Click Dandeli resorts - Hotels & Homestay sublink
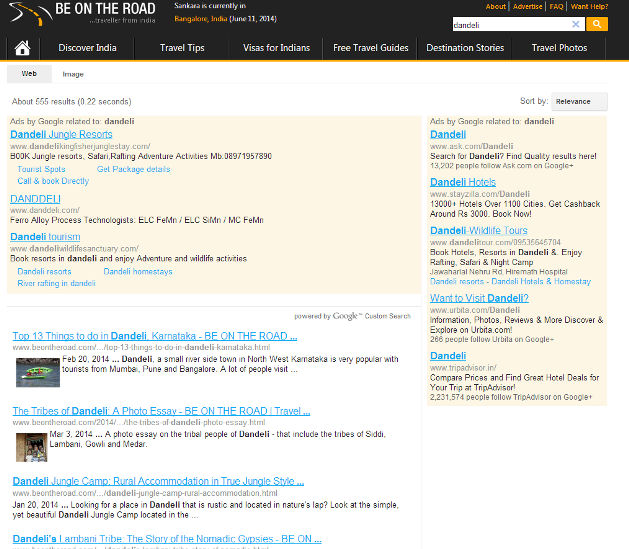 click(x=510, y=282)
